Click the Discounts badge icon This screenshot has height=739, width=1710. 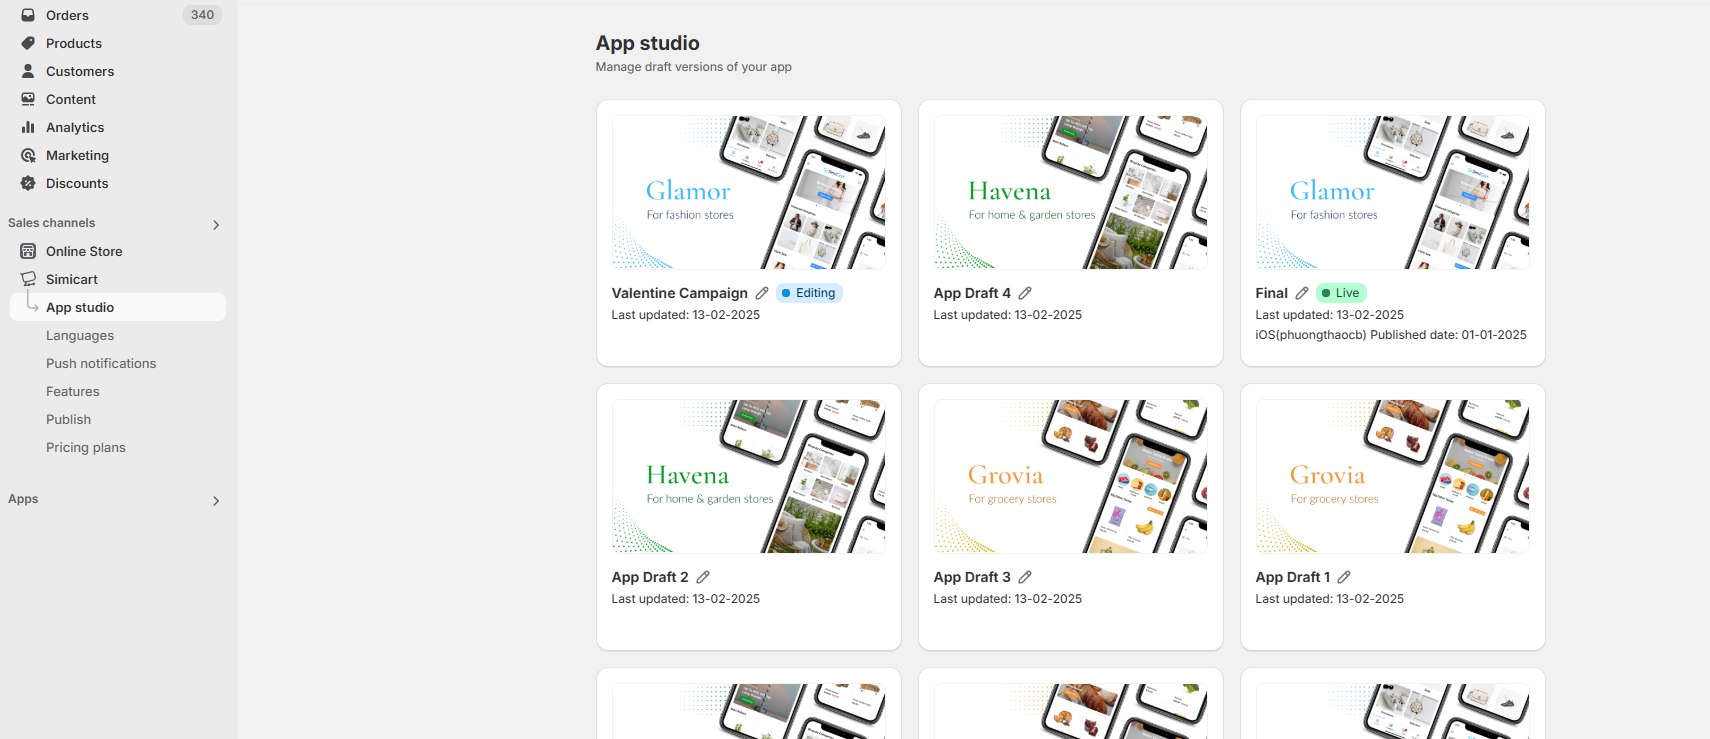click(x=28, y=183)
